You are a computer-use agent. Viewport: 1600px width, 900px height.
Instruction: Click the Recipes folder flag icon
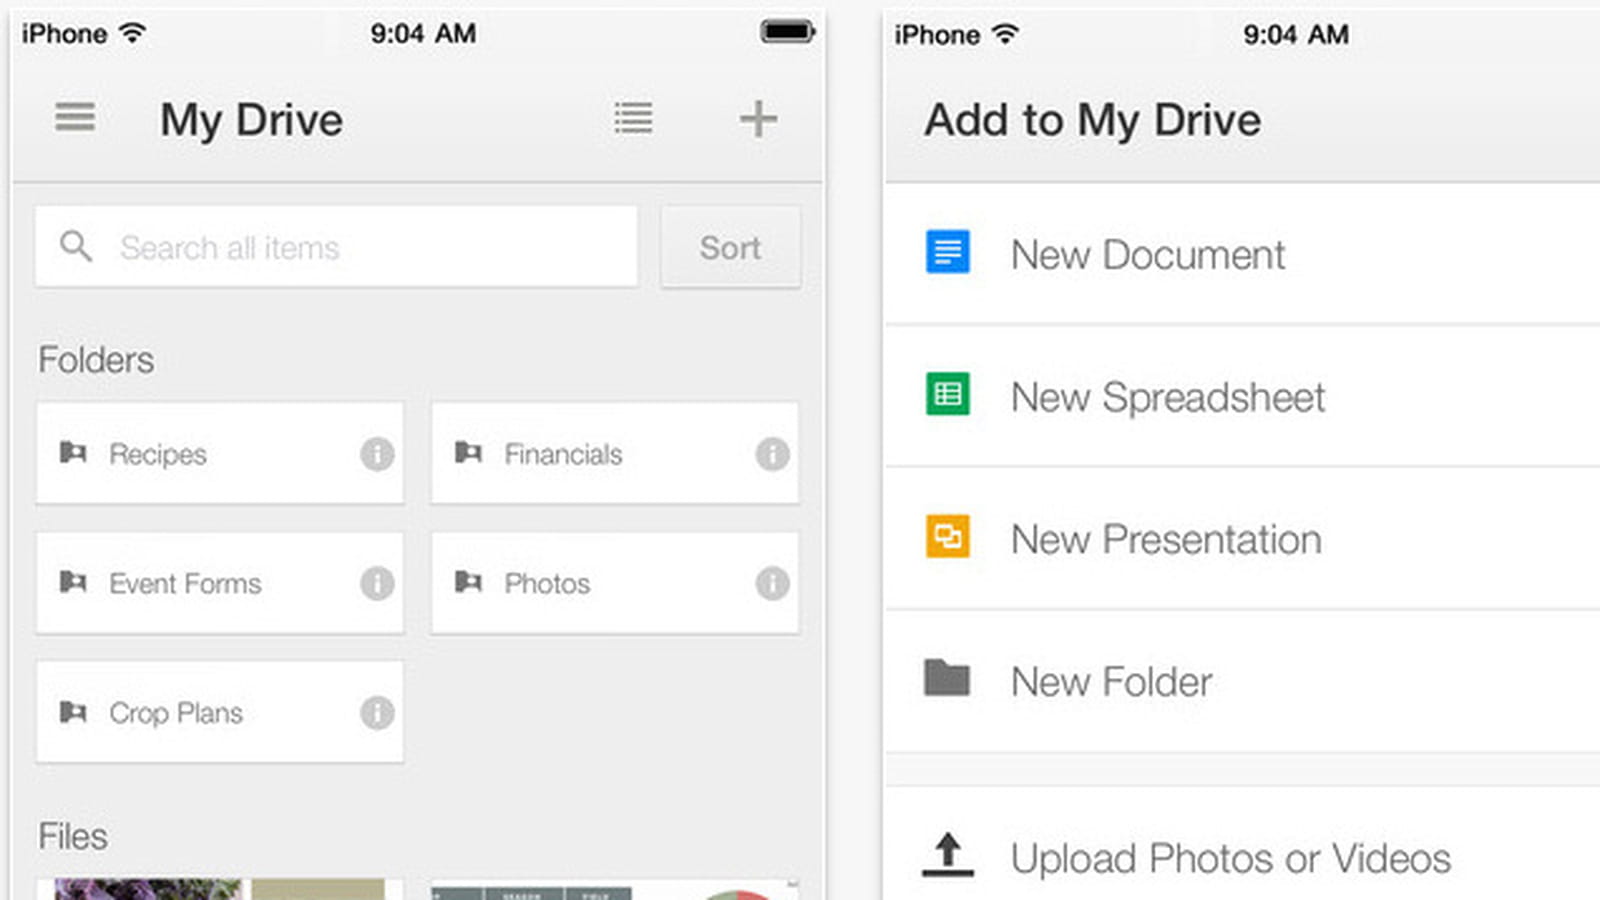pos(73,453)
